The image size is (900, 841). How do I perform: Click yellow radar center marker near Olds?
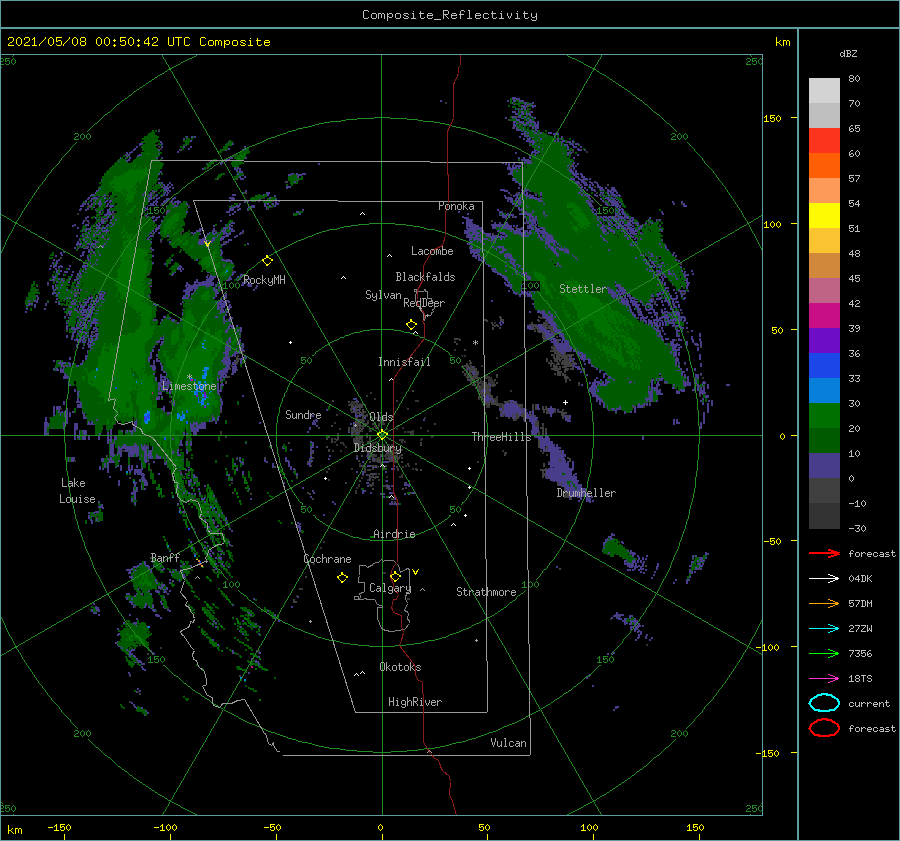[382, 435]
